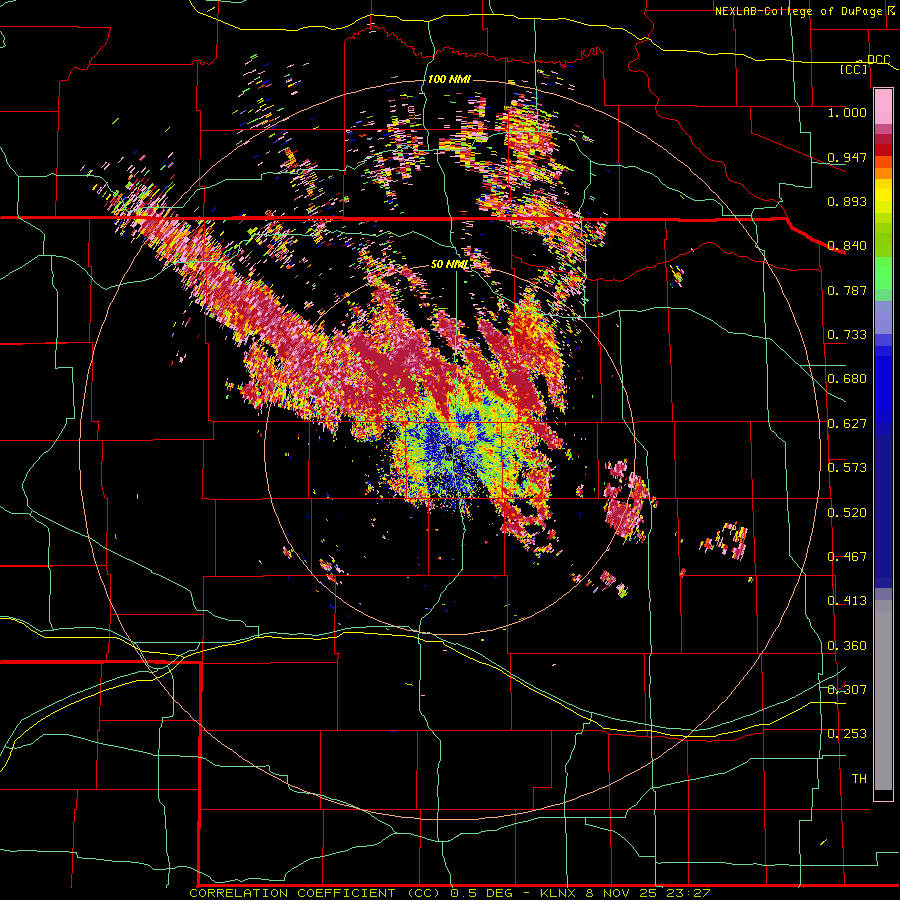Click the [CC] legend unit label
The height and width of the screenshot is (900, 900).
[x=854, y=69]
